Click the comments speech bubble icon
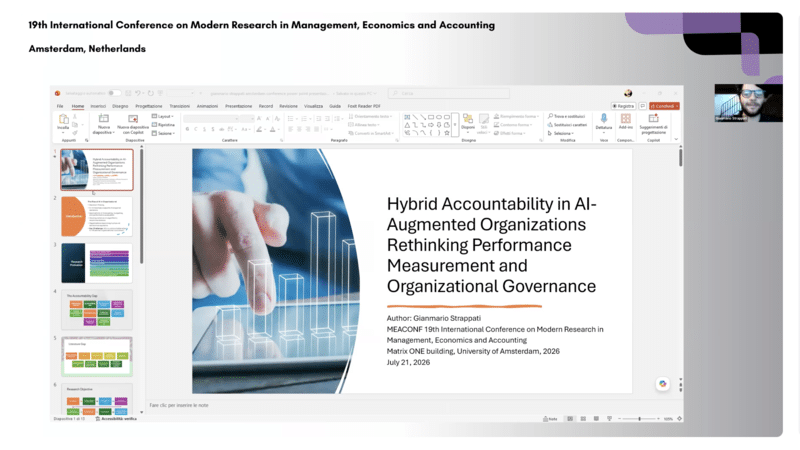 642,106
